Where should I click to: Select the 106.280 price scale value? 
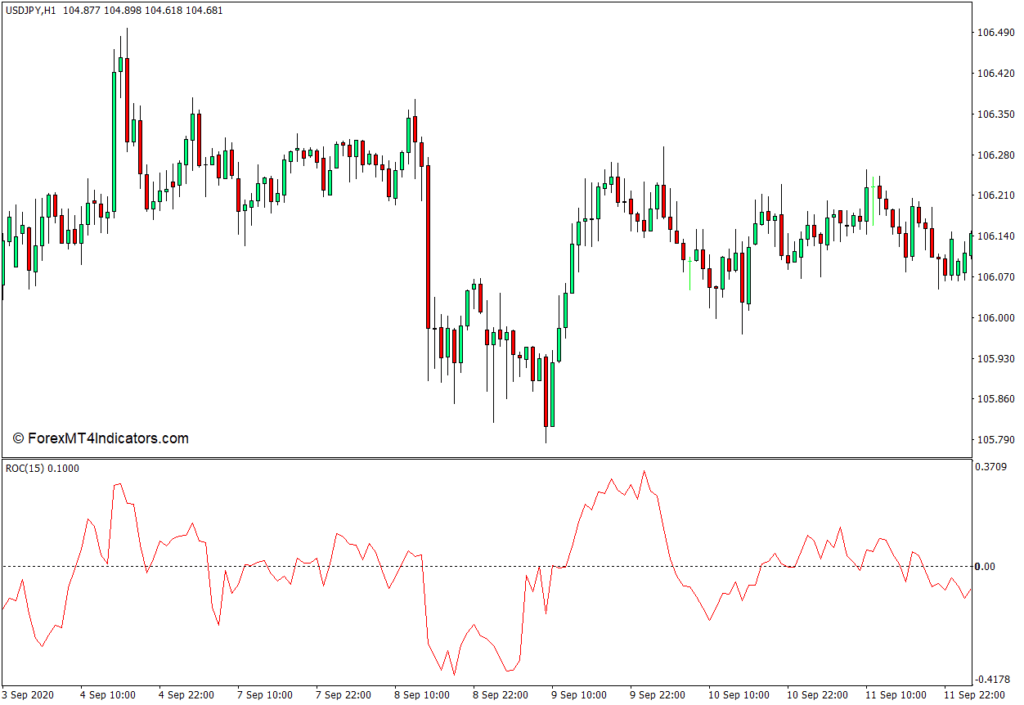(993, 155)
